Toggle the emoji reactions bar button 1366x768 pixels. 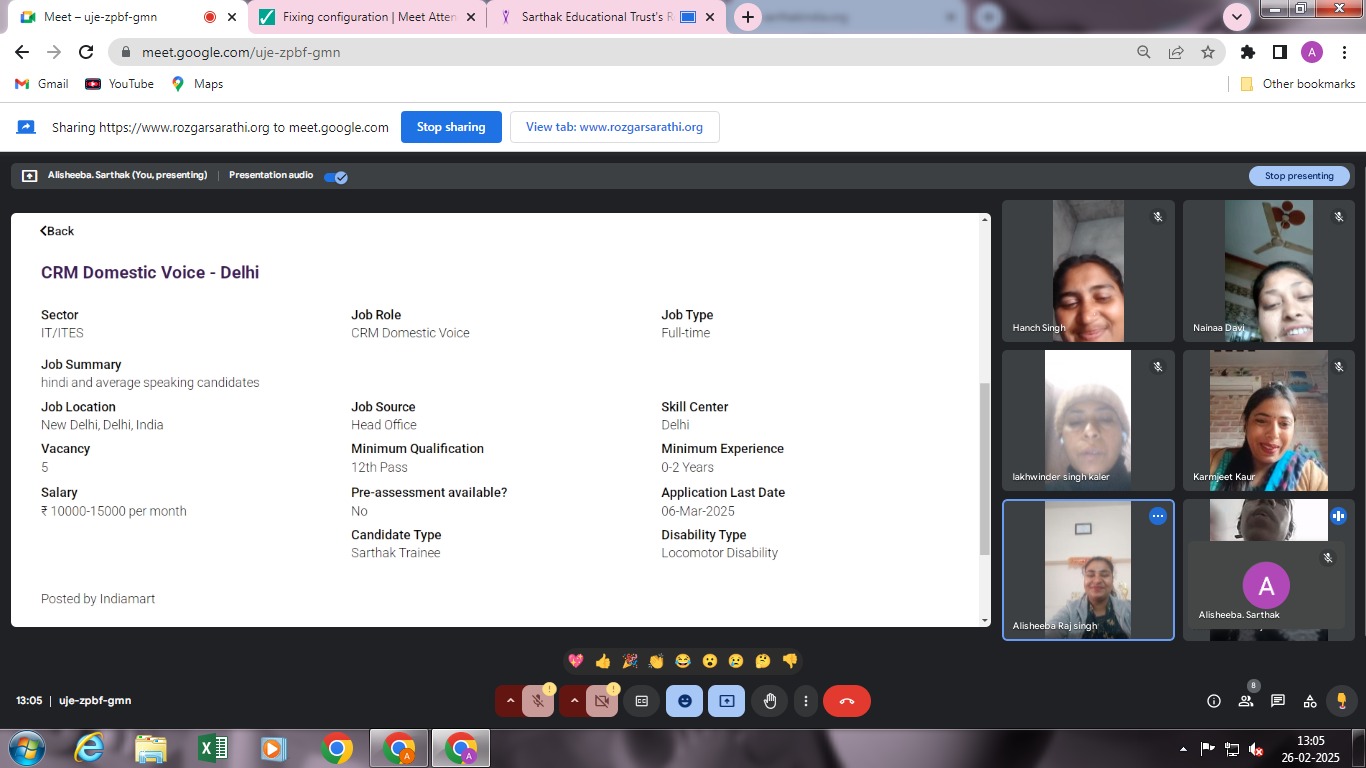tap(684, 701)
